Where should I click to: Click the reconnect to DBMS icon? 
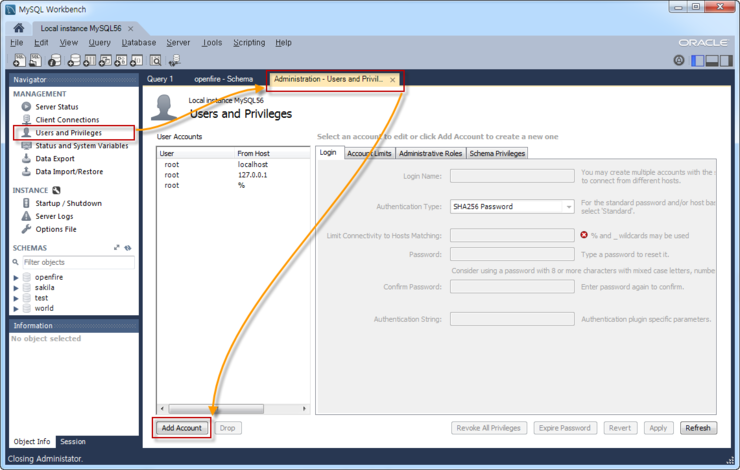click(175, 60)
